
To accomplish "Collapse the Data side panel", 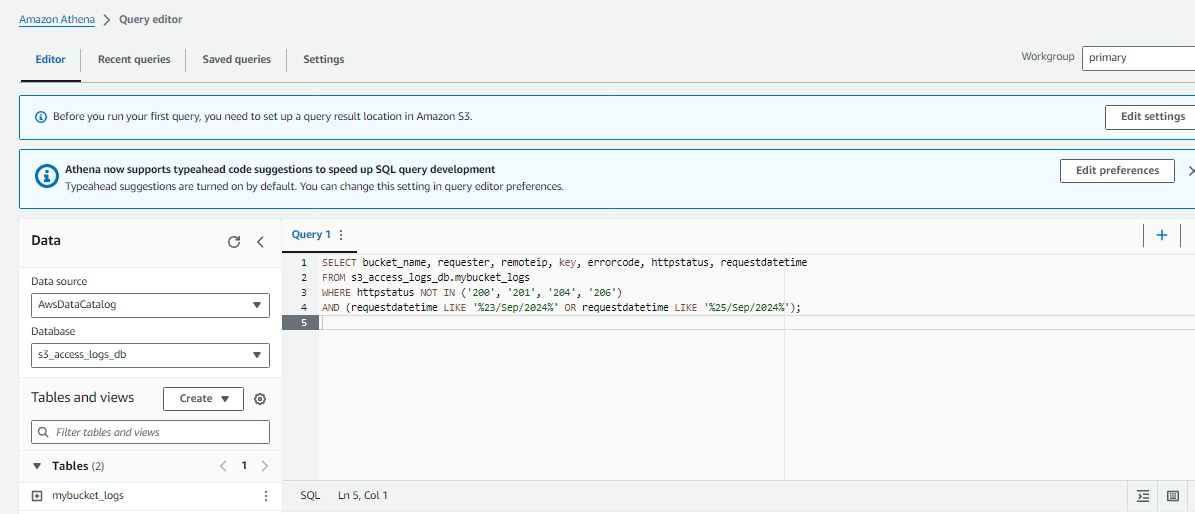I will (x=260, y=242).
